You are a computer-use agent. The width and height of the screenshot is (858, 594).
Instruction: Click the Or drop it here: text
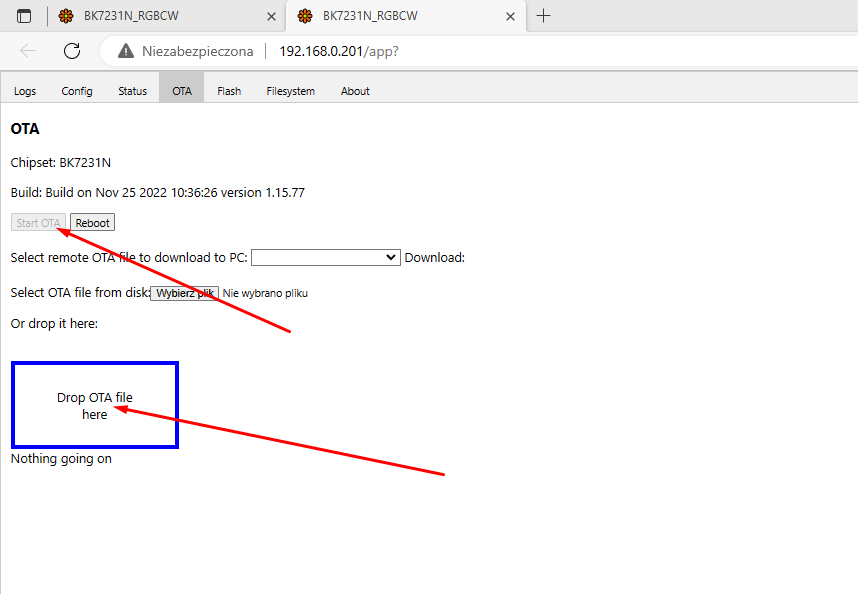click(54, 323)
